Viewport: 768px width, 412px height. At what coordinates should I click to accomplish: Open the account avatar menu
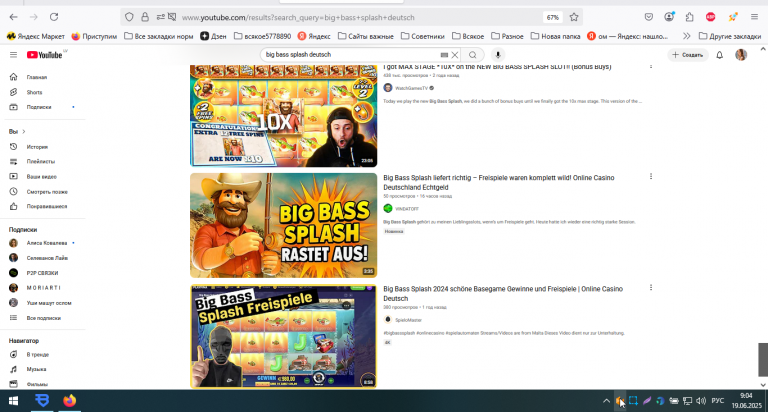point(741,55)
